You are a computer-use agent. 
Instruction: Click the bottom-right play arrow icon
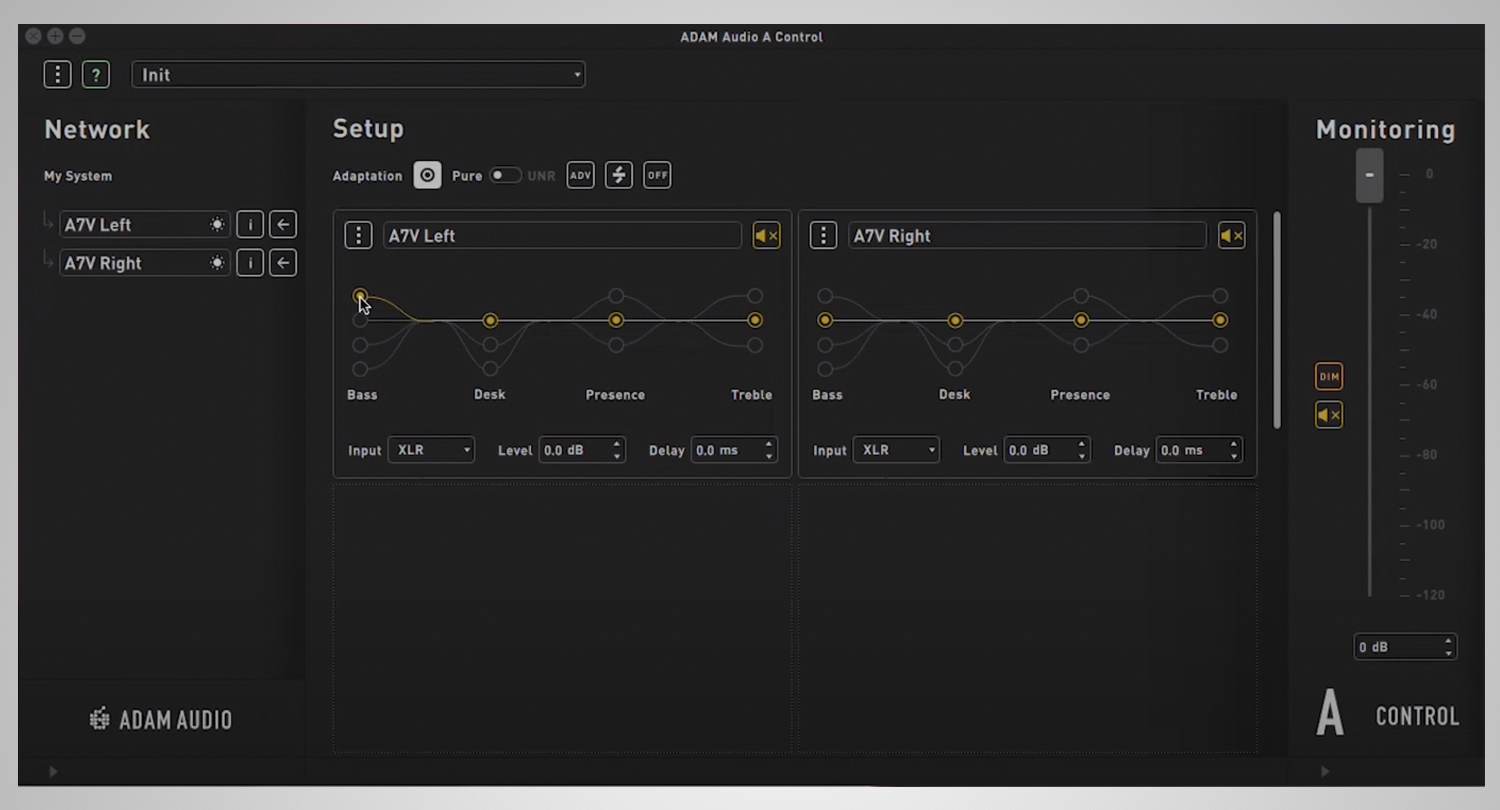click(x=1325, y=771)
